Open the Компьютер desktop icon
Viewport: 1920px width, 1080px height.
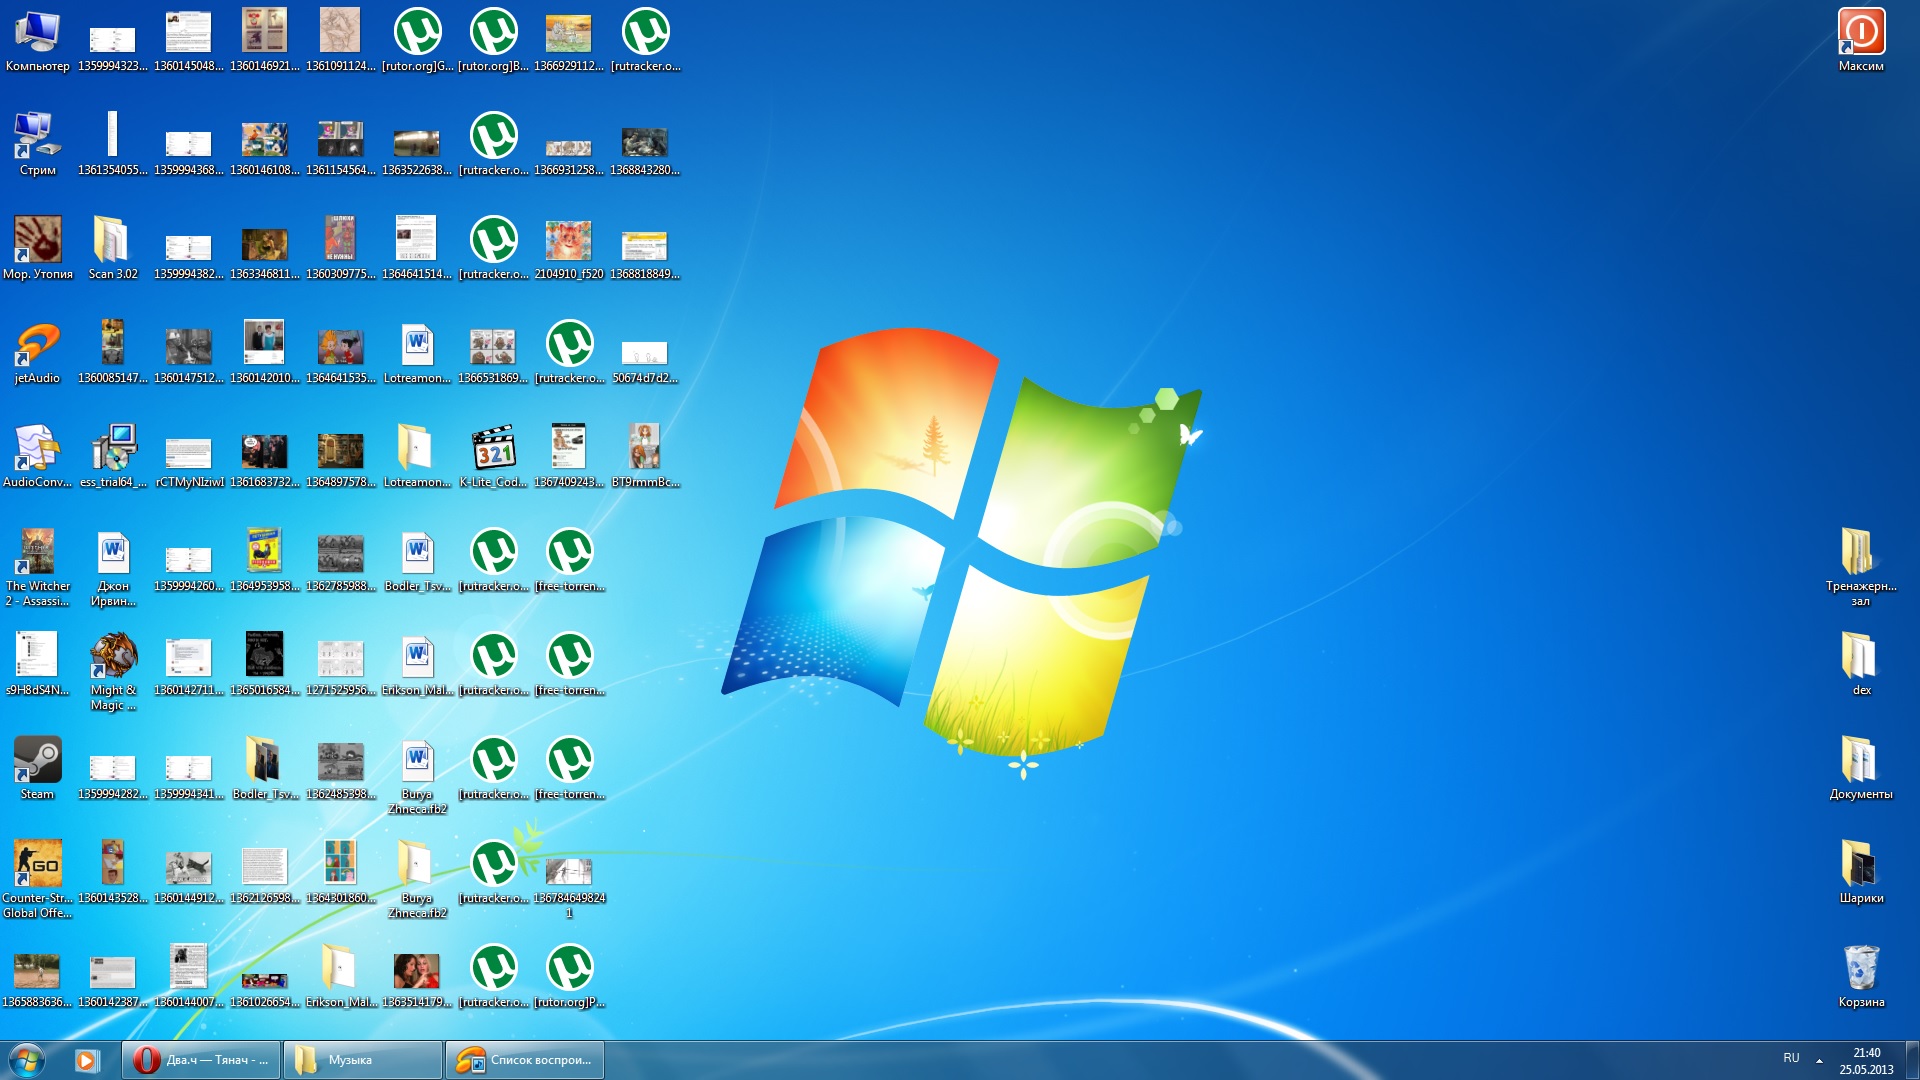[x=37, y=40]
